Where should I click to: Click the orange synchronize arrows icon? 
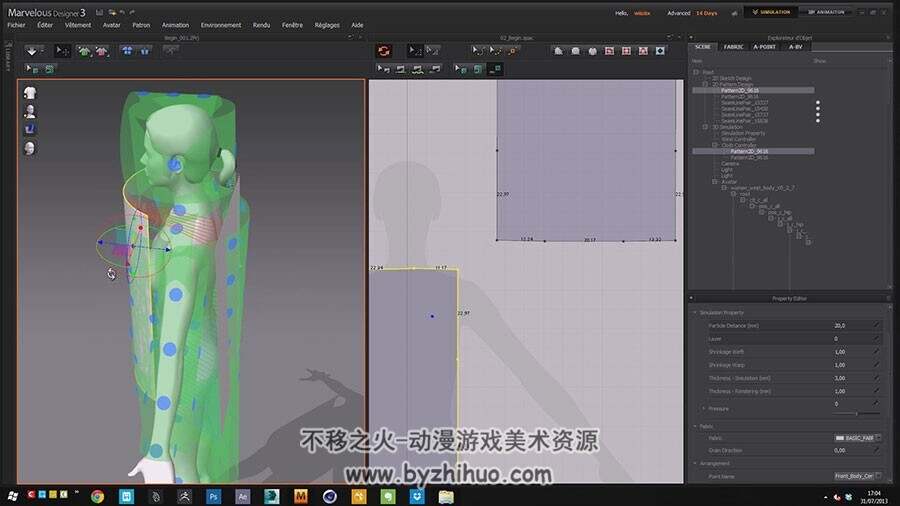[383, 51]
